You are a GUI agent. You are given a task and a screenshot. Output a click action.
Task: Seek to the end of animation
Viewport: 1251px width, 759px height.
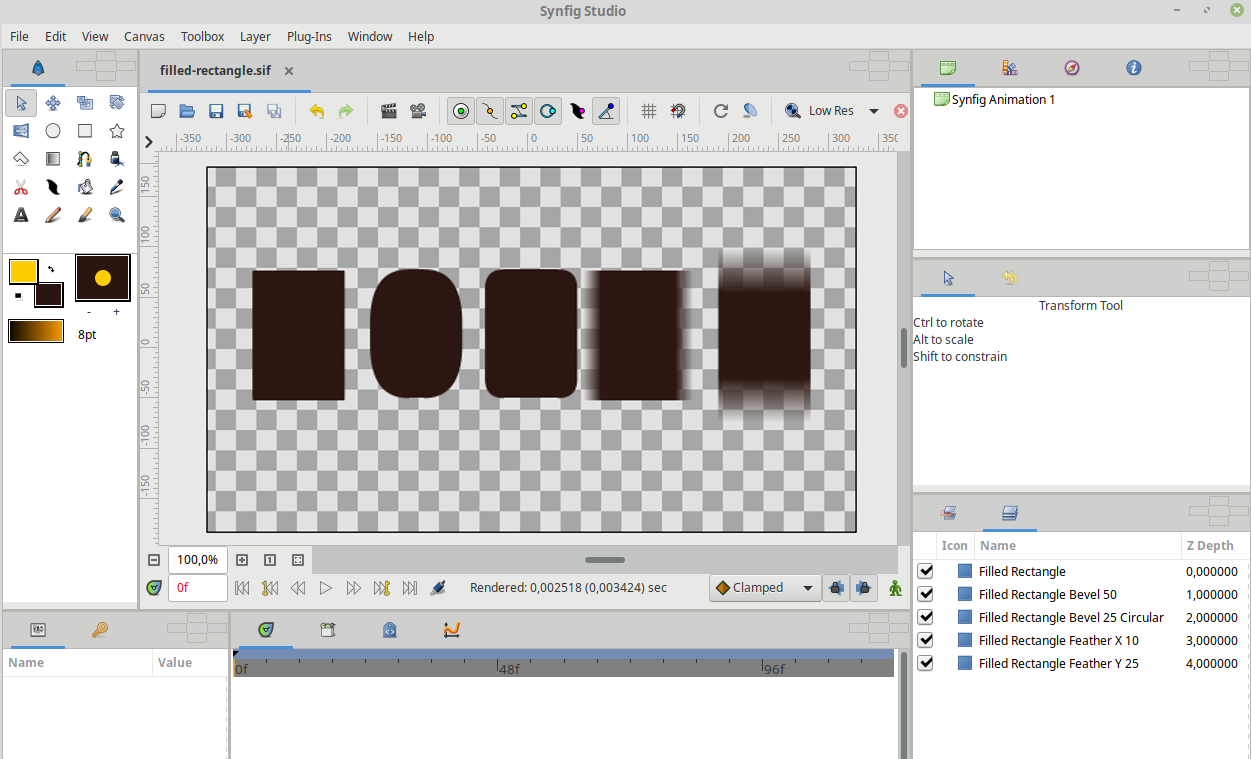410,588
